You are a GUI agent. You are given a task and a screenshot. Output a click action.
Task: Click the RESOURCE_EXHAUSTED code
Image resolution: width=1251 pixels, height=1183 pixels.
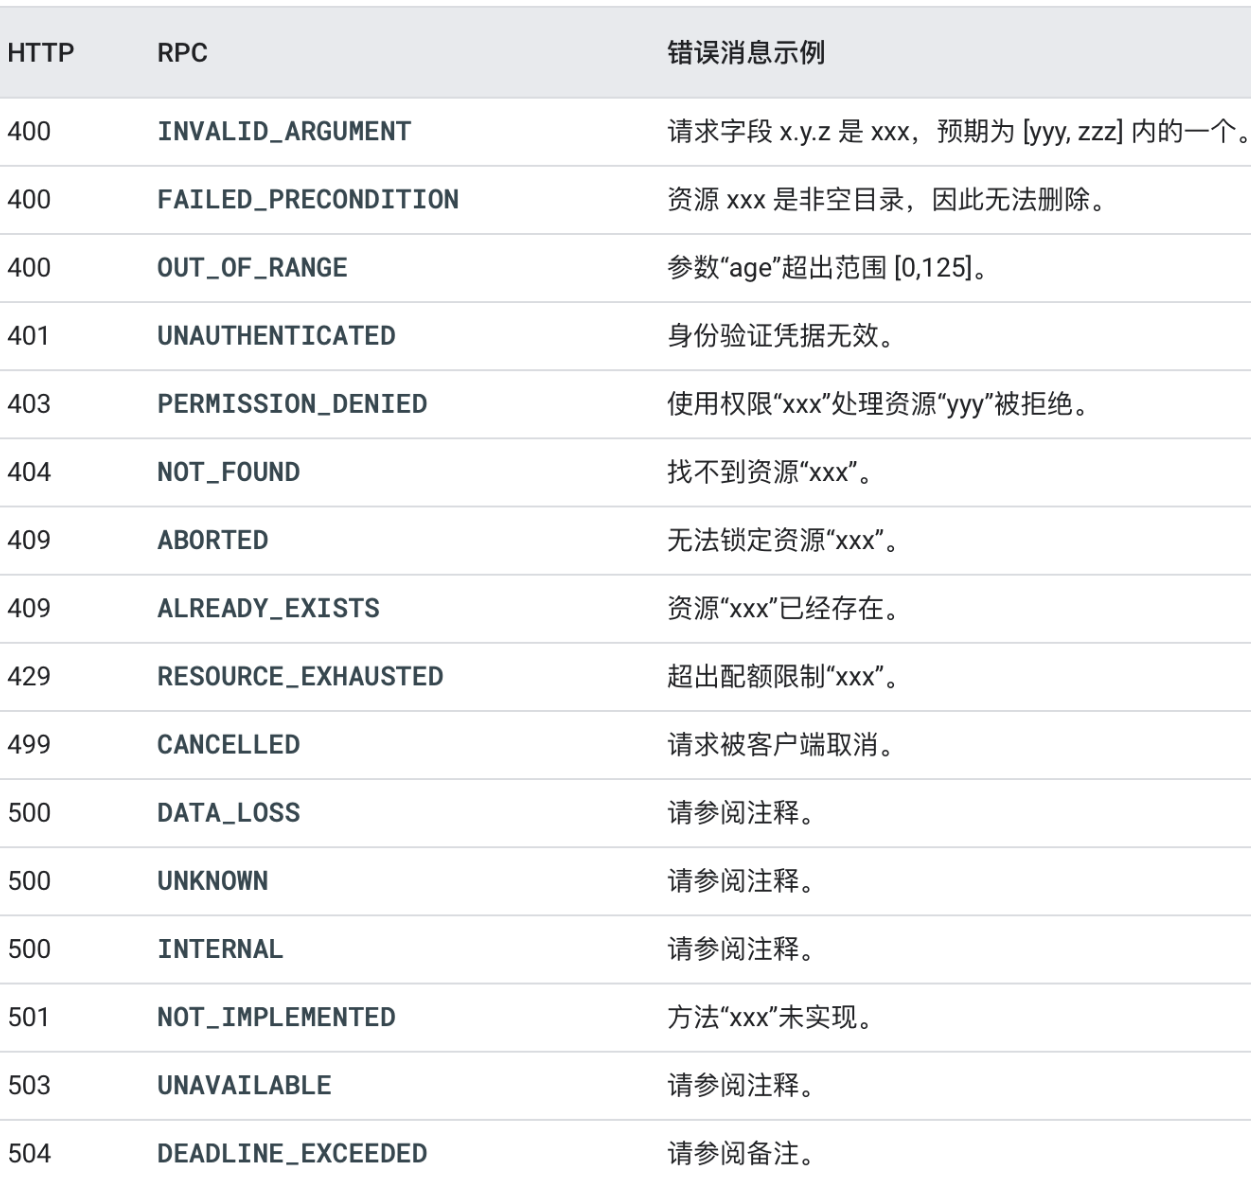(x=300, y=675)
